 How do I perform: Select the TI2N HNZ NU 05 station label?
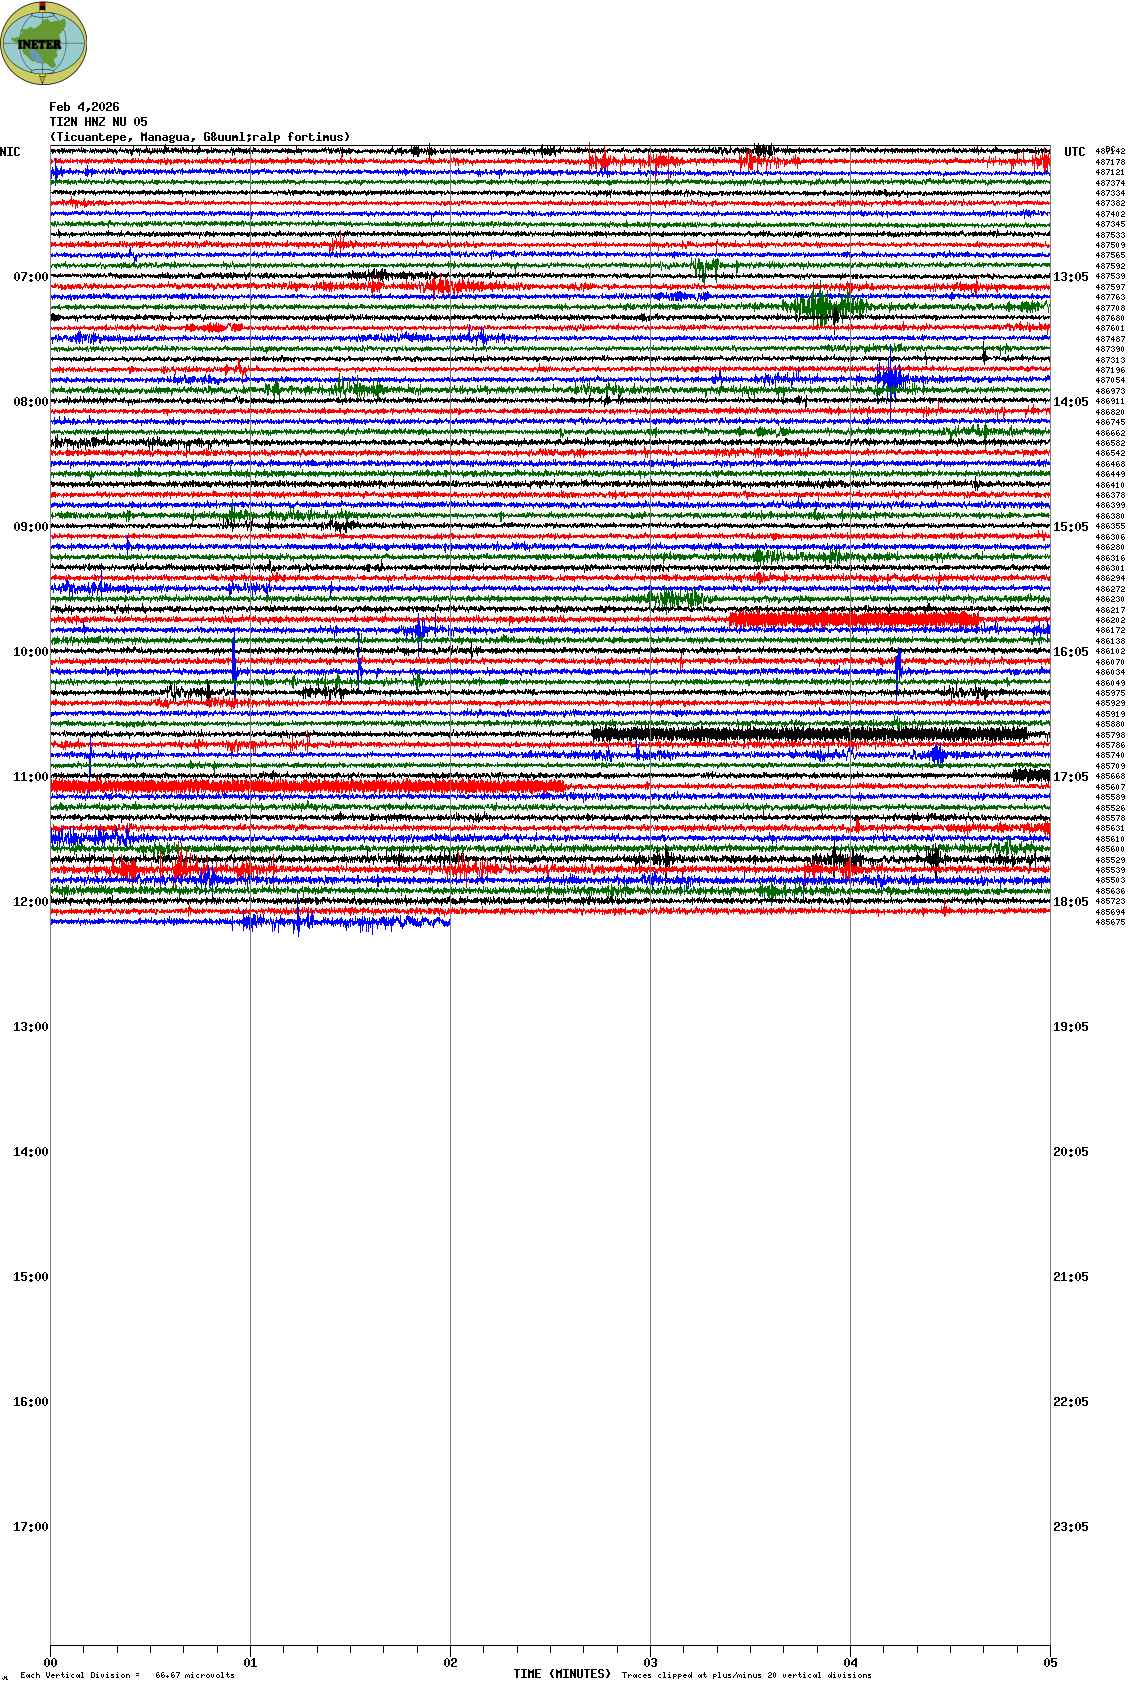(98, 122)
